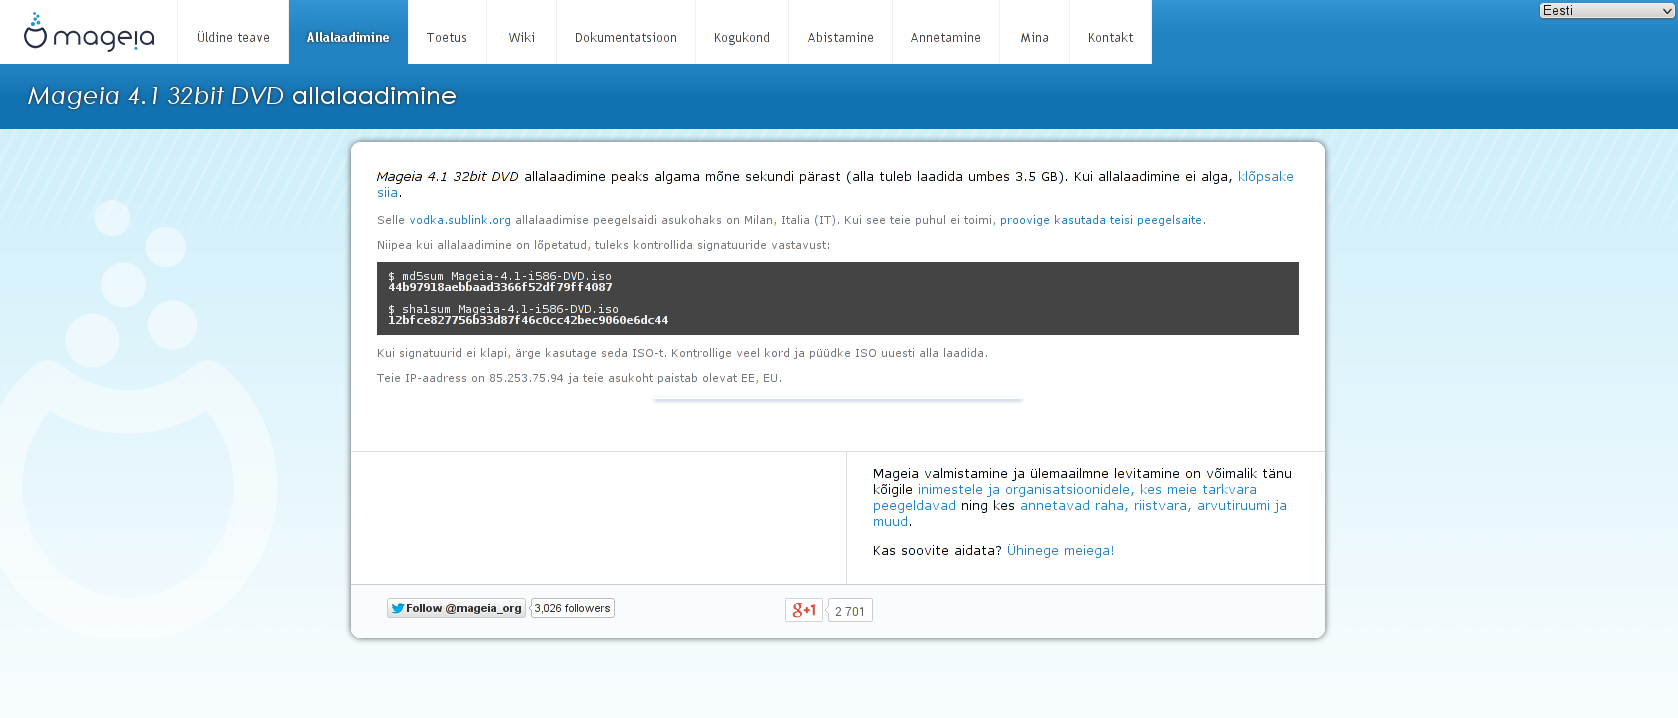Click the Mageia logo
This screenshot has width=1678, height=718.
coord(89,32)
